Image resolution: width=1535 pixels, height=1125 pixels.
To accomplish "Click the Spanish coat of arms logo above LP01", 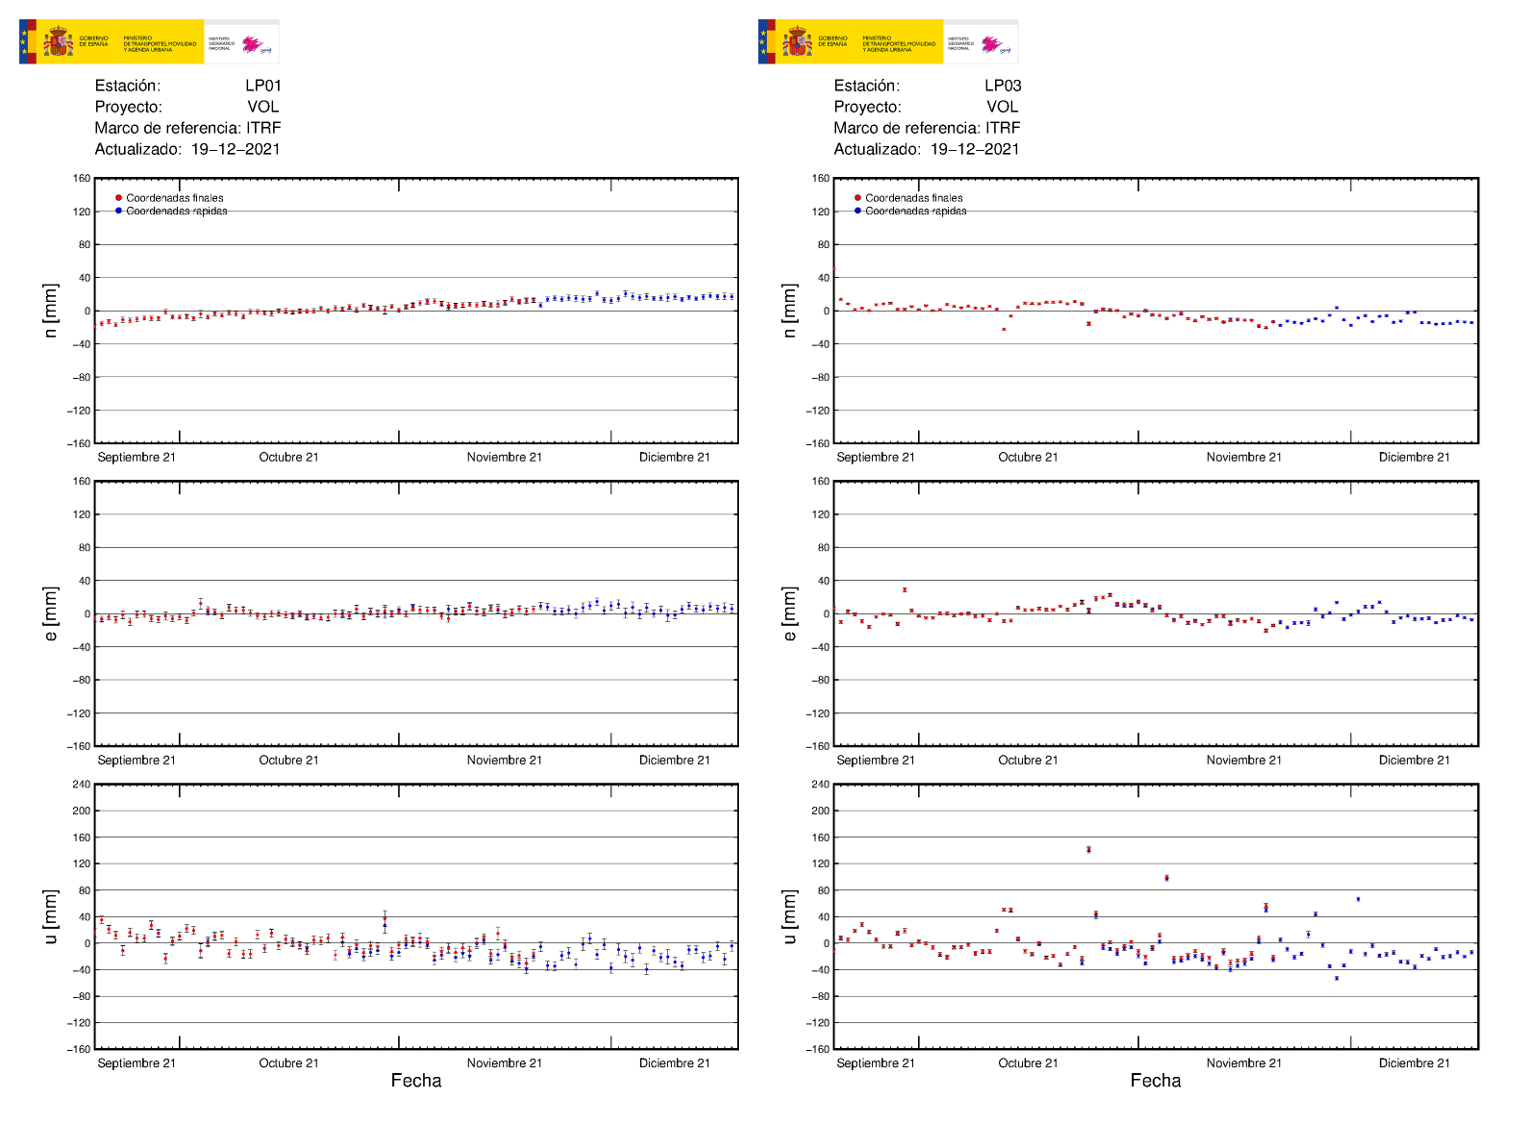I will [57, 42].
